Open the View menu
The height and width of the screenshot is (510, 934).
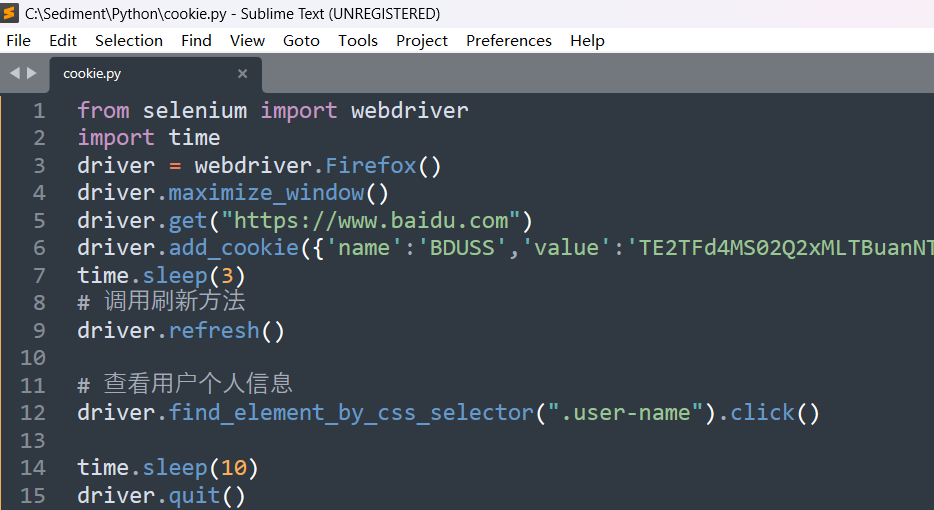point(247,40)
